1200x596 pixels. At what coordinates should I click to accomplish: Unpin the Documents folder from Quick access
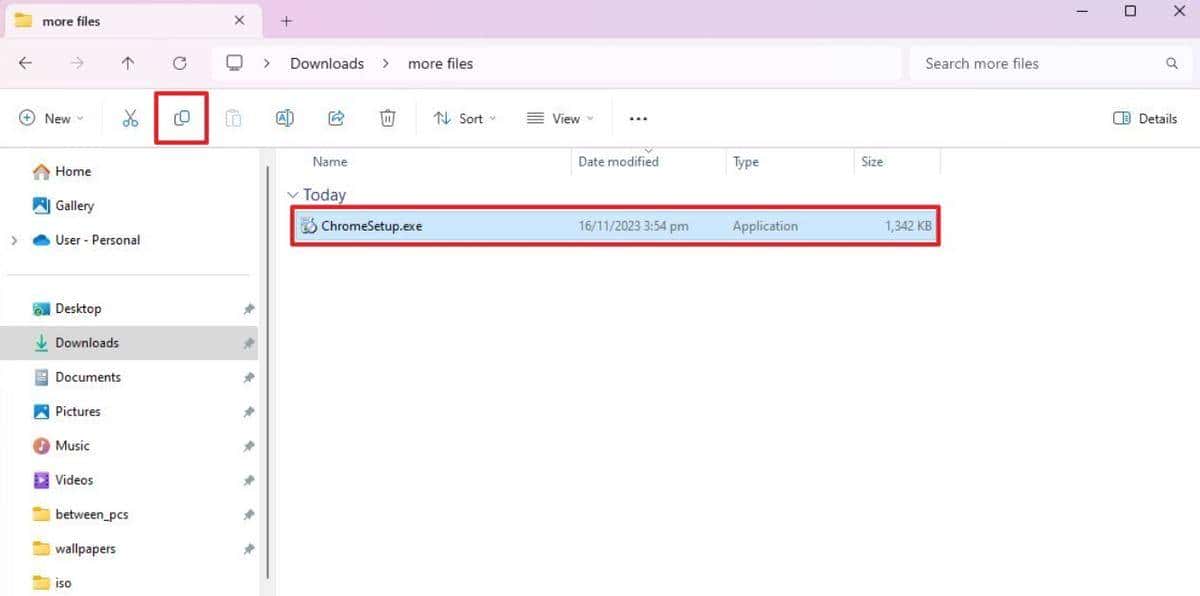coord(249,377)
